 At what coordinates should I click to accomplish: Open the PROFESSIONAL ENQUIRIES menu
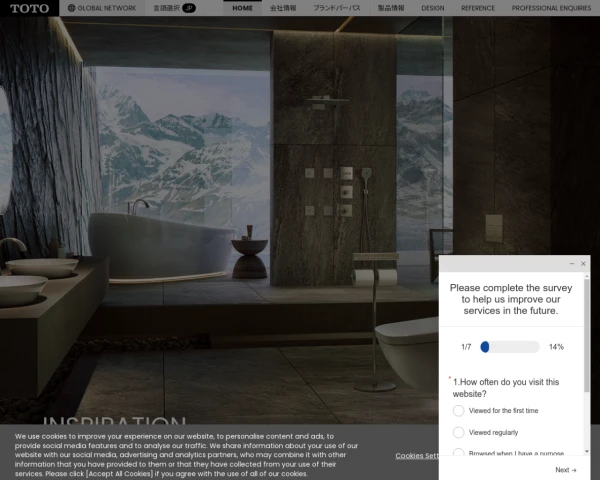[x=551, y=8]
